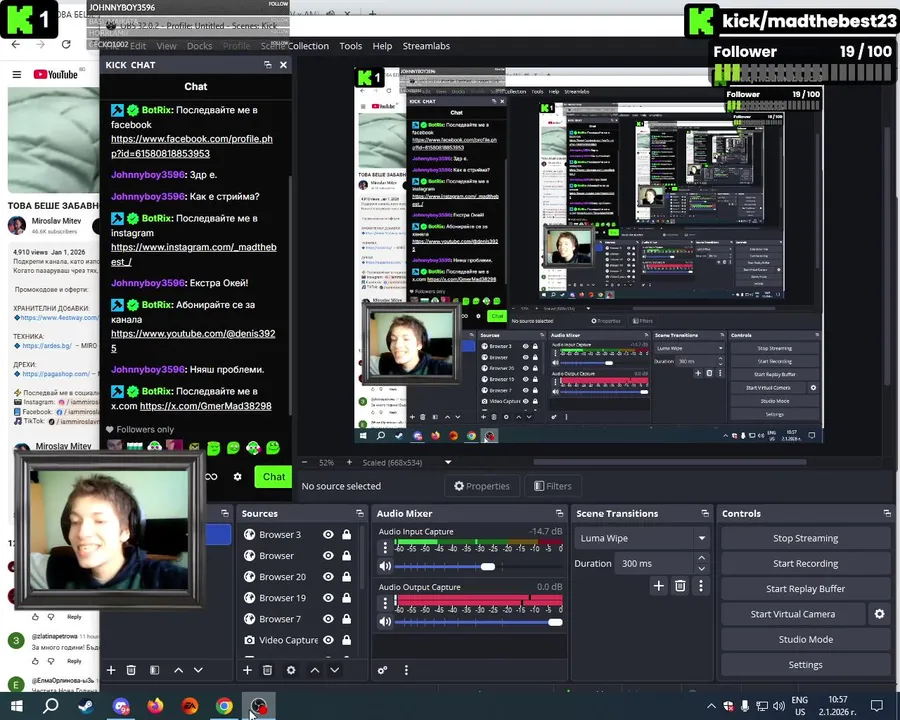Viewport: 900px width, 720px height.
Task: Open Steam from the taskbar
Action: 86,706
